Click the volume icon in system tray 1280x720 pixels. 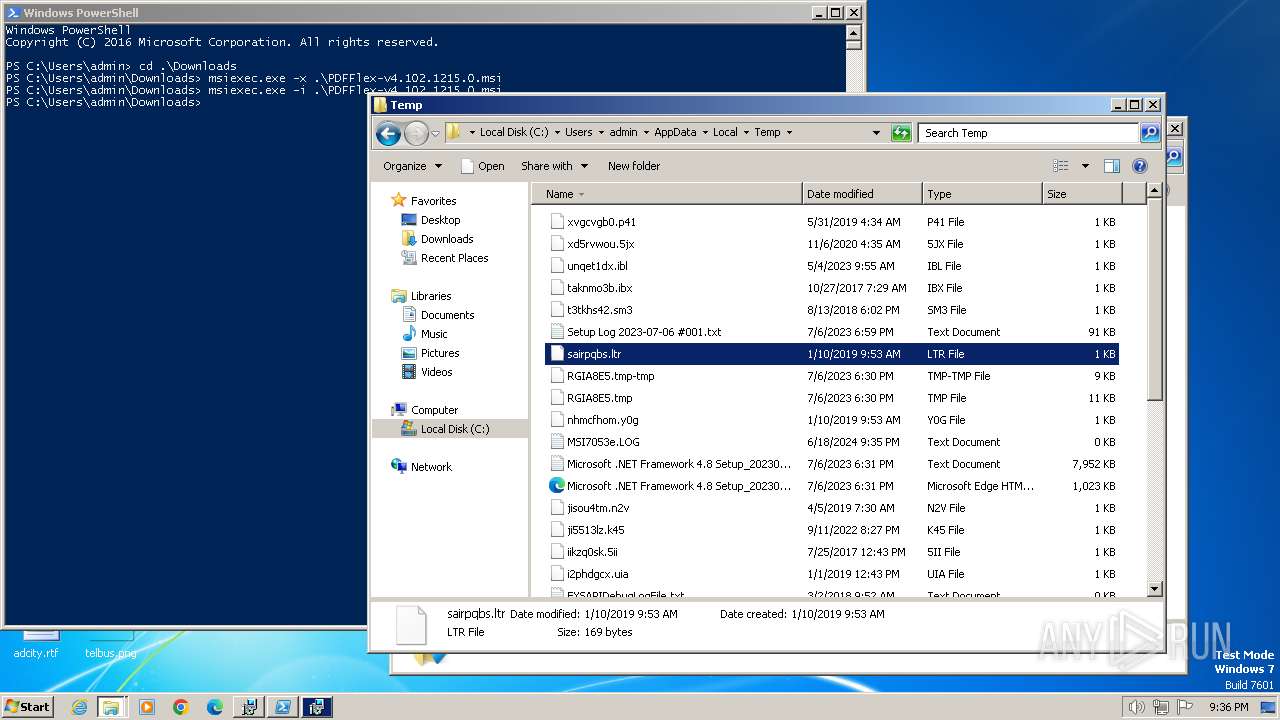point(1136,707)
